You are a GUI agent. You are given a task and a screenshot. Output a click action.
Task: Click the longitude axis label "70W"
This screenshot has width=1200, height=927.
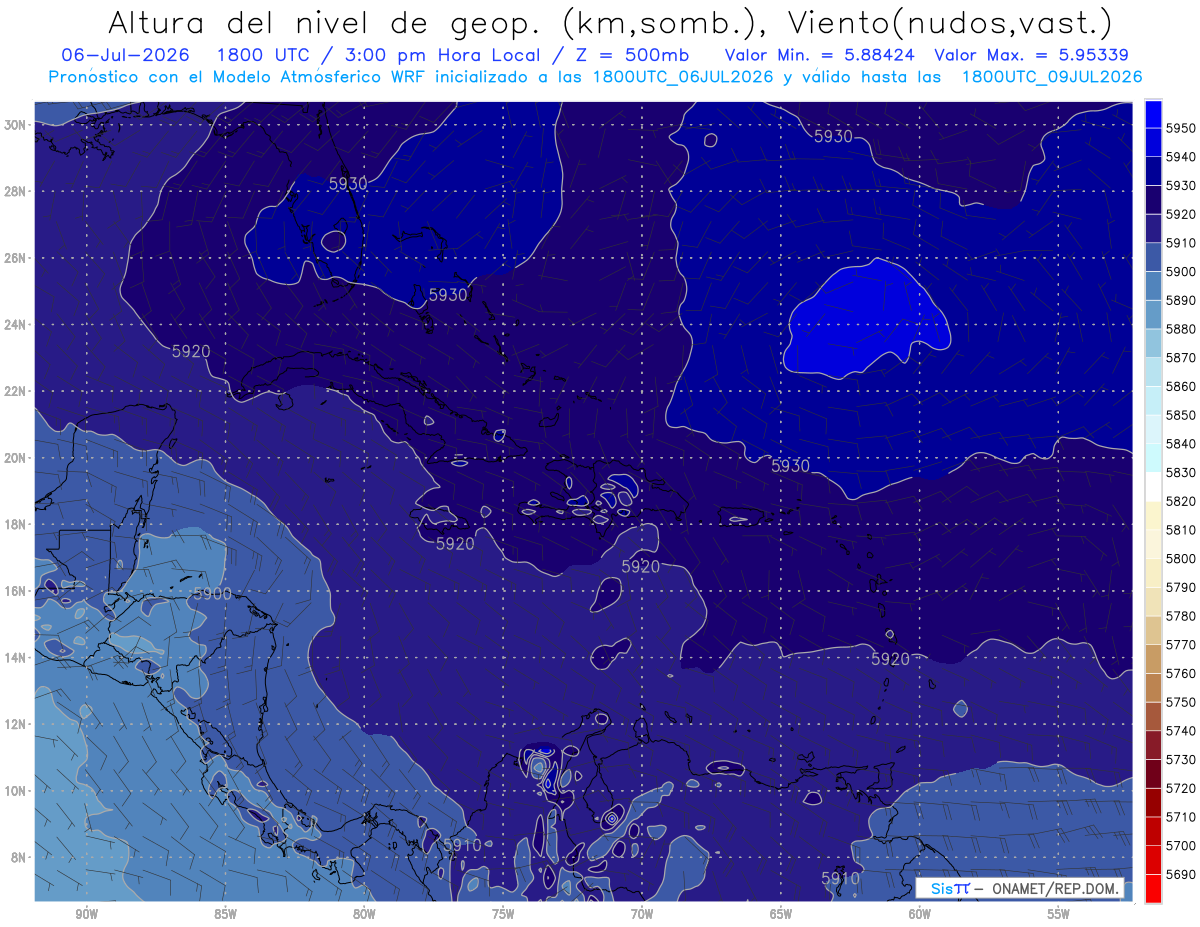pyautogui.click(x=642, y=915)
